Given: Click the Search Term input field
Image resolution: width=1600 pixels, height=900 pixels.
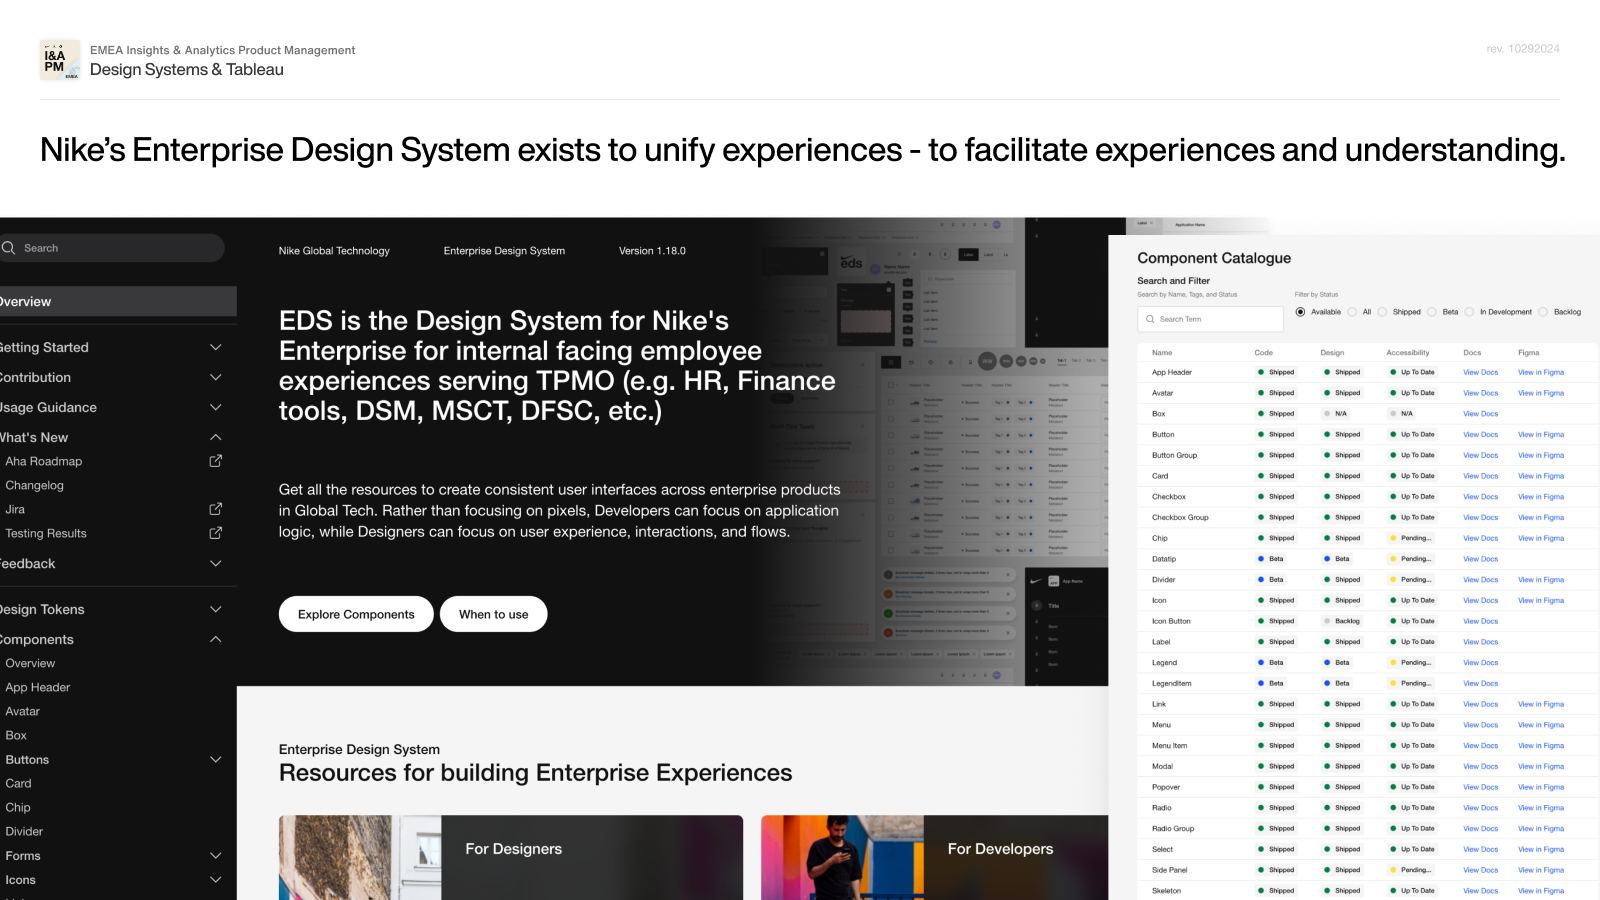Looking at the screenshot, I should pos(1210,319).
